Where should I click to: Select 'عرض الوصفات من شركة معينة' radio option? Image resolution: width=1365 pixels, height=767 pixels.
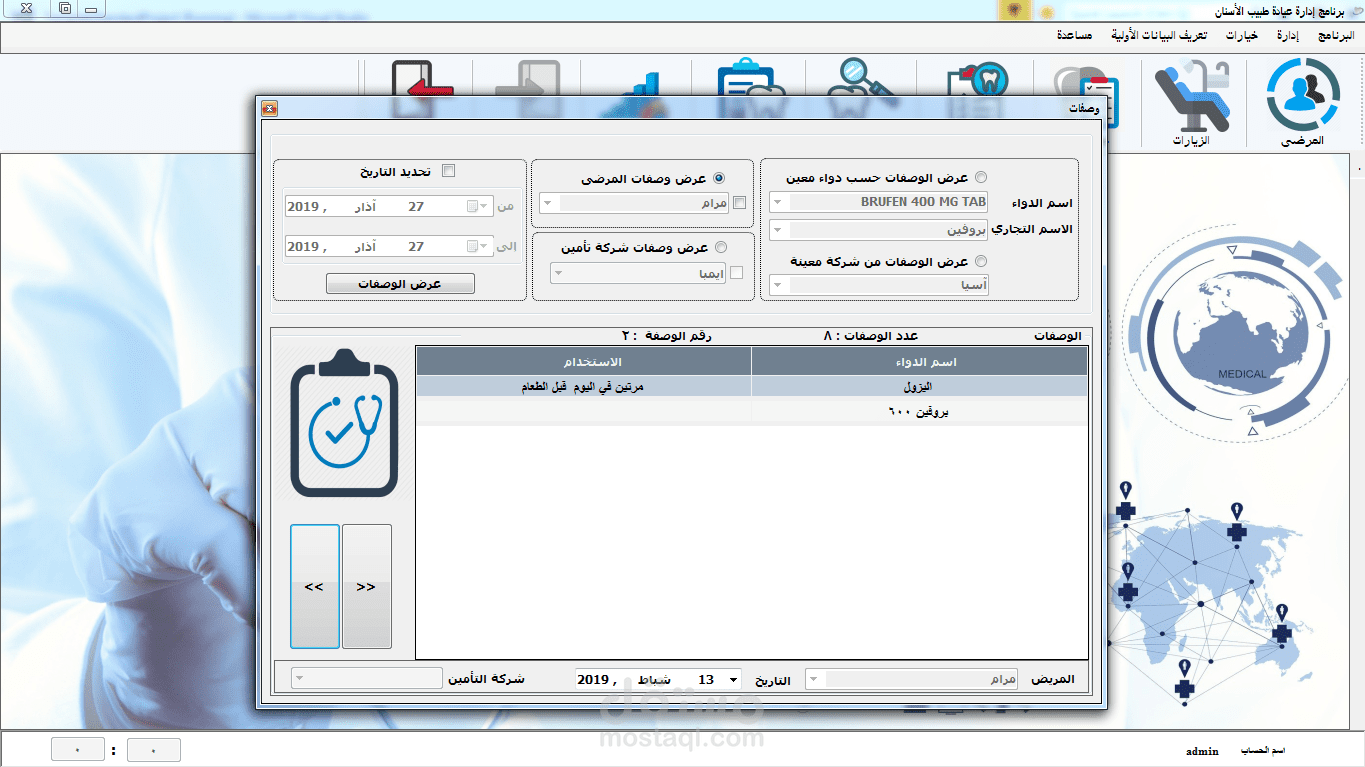980,262
